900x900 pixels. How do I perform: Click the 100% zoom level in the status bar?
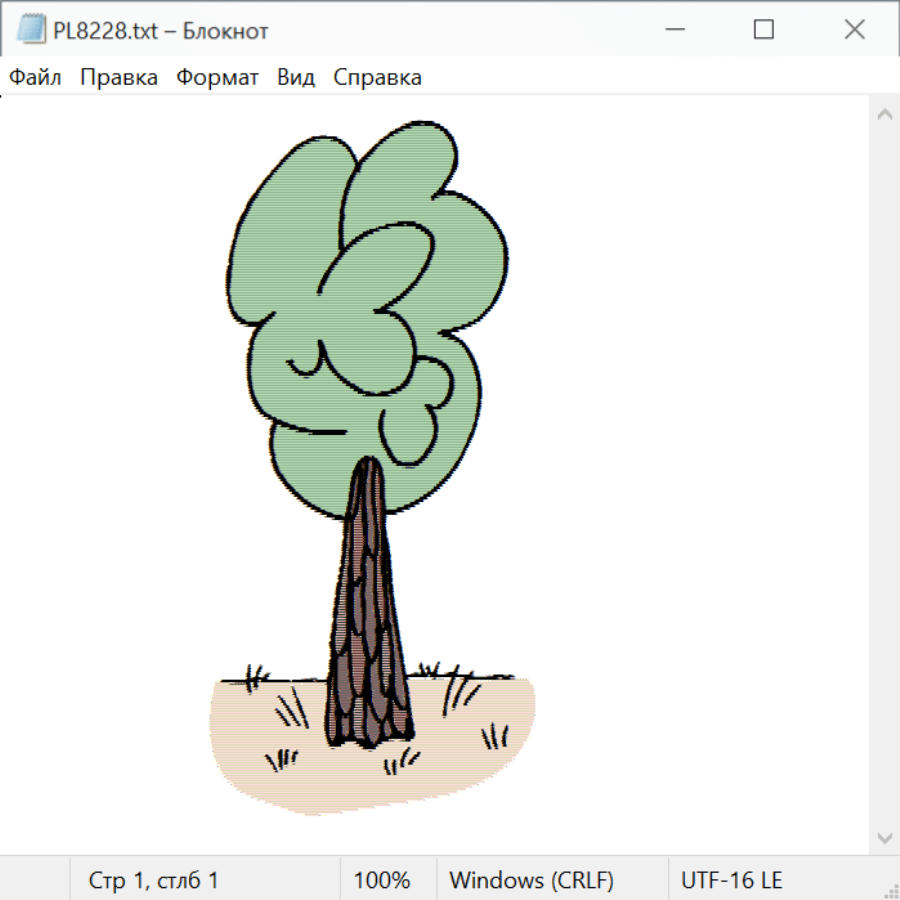click(382, 880)
